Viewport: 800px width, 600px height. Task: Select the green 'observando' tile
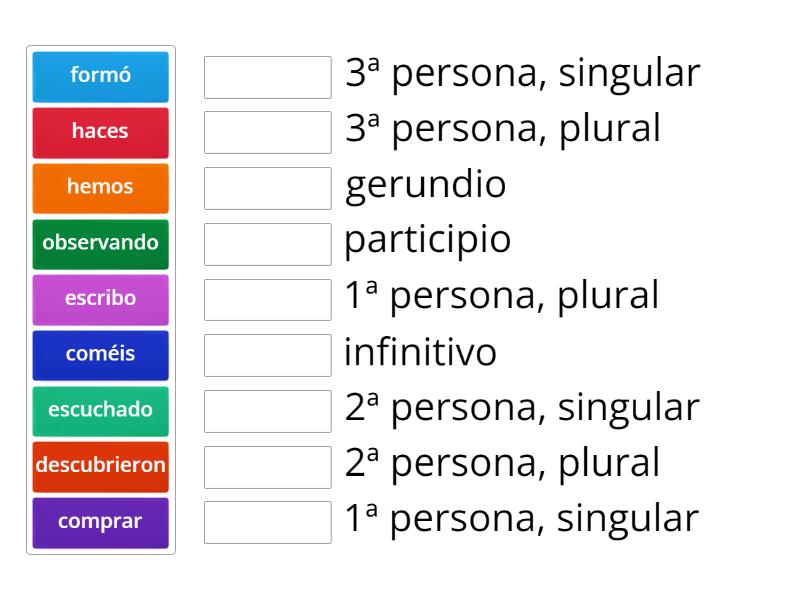[x=100, y=242]
